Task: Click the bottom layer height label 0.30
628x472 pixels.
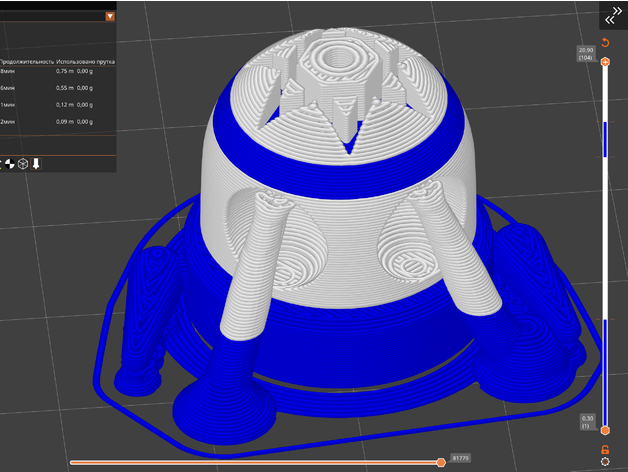Action: pos(588,422)
